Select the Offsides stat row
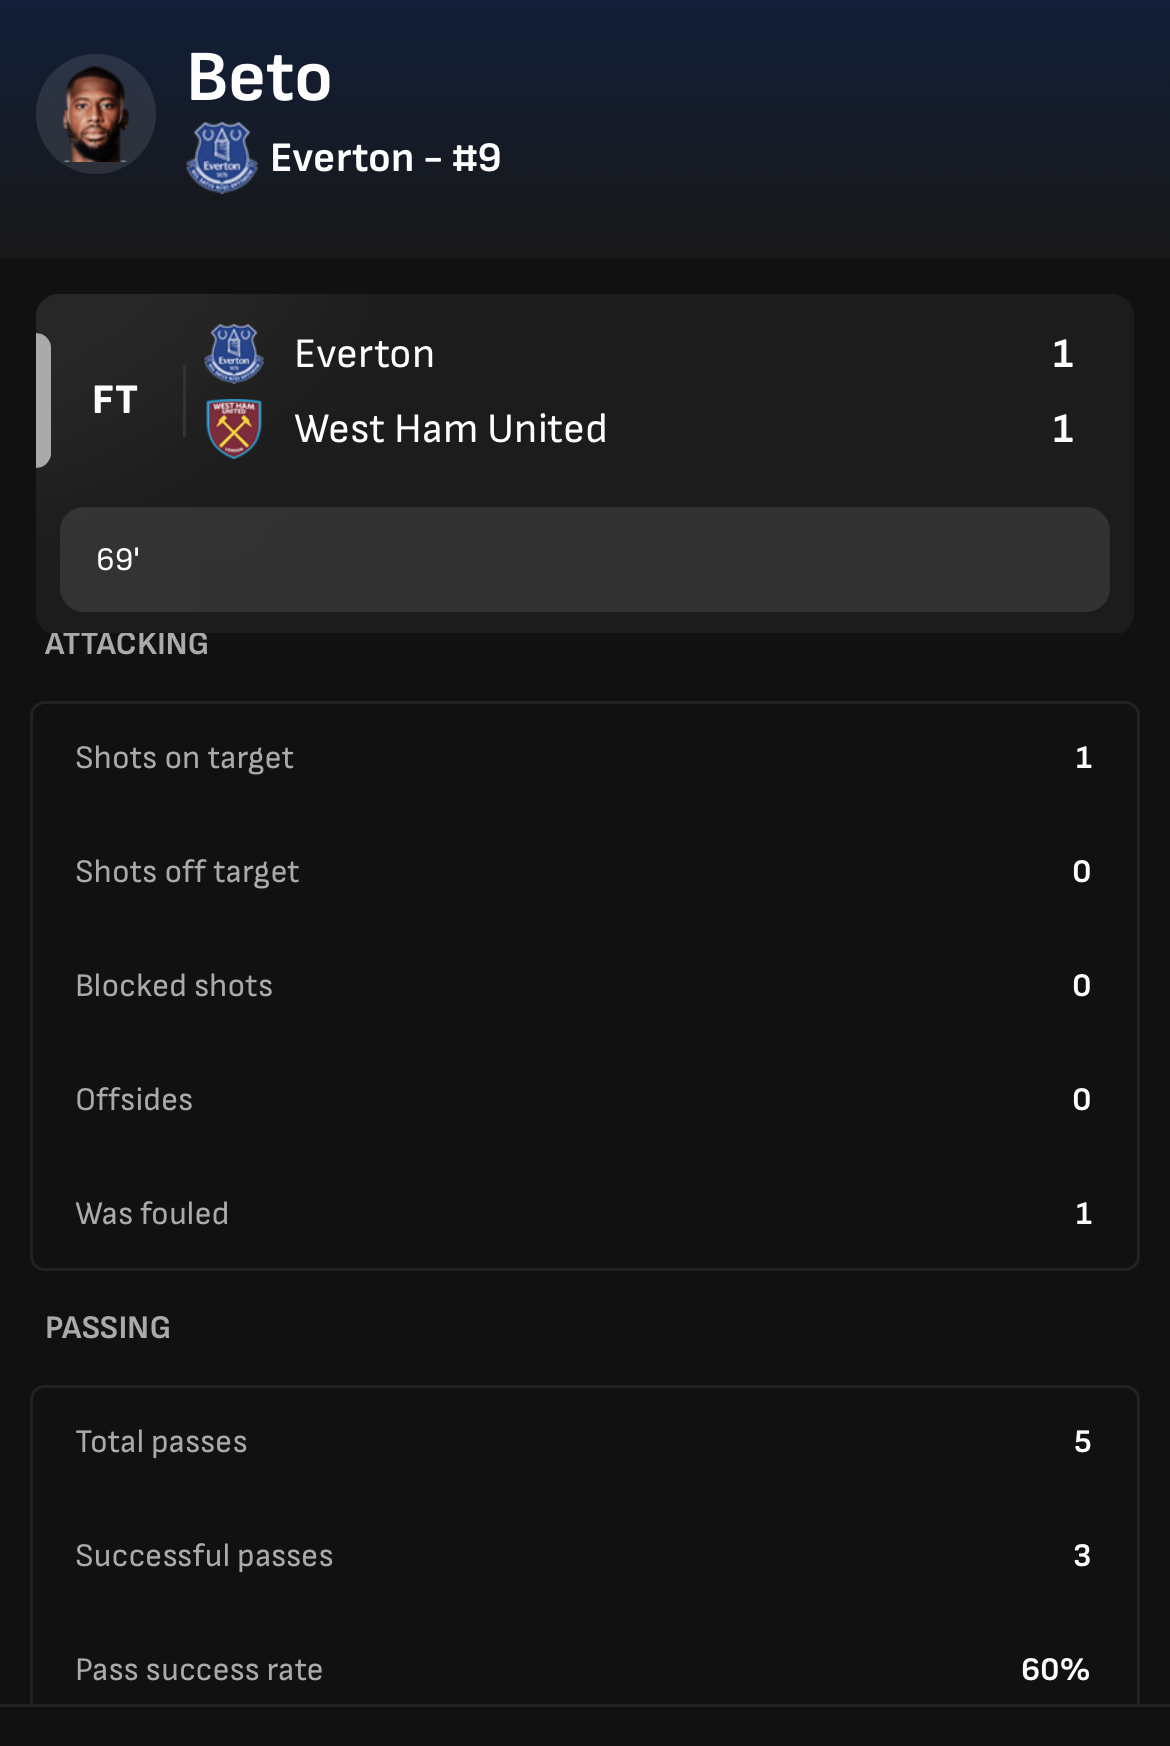The height and width of the screenshot is (1746, 1170). coord(584,1100)
